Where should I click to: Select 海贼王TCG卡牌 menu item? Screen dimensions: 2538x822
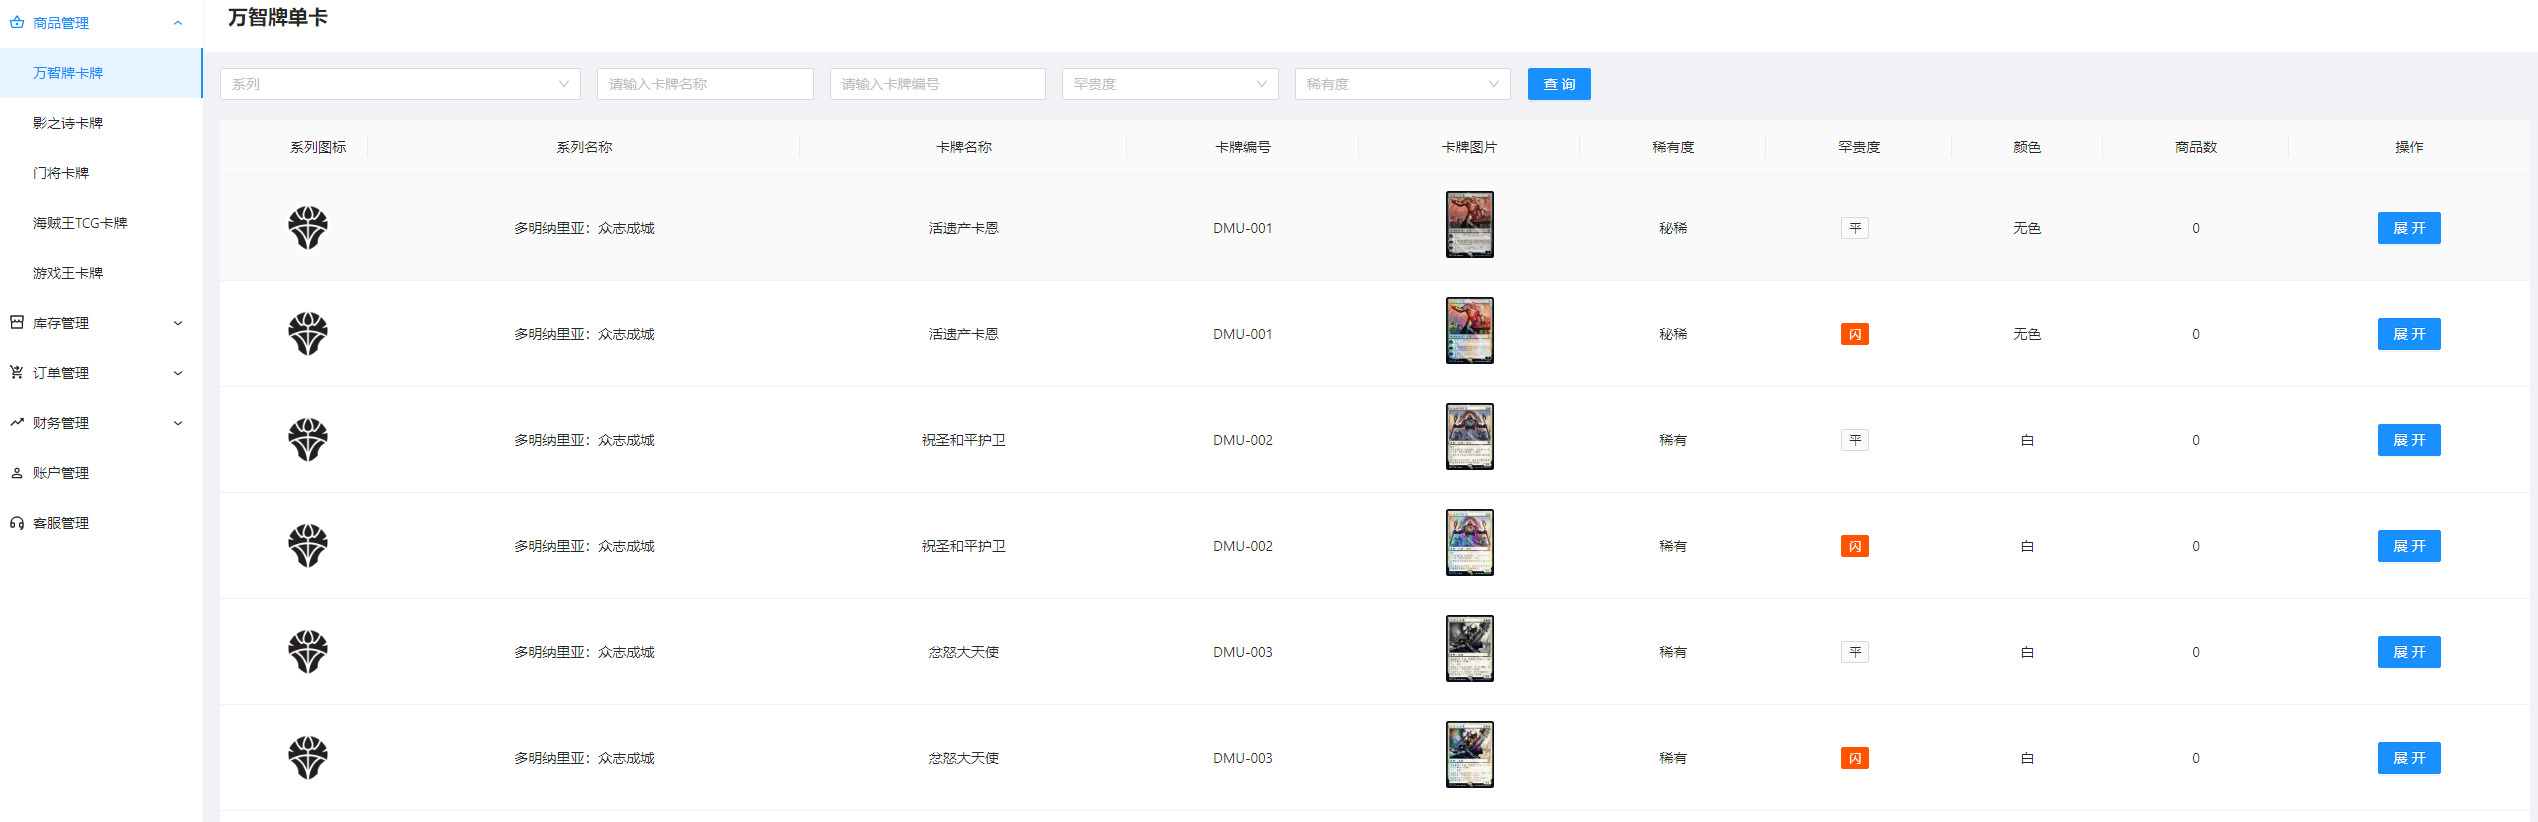(80, 223)
